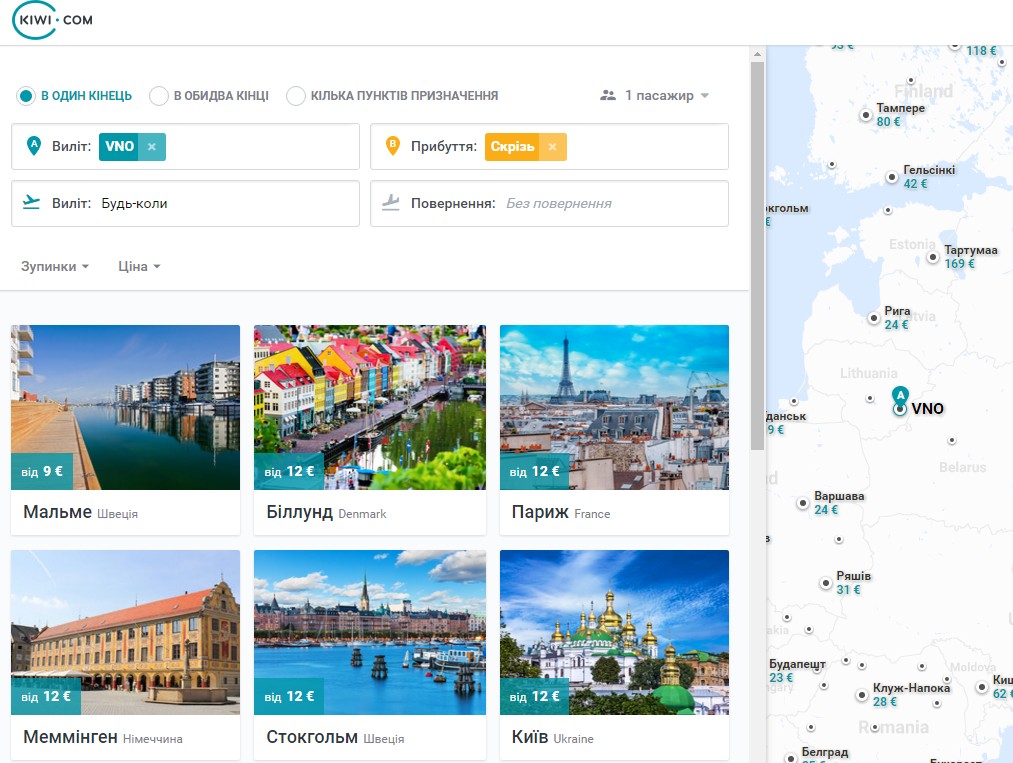Click the plane takeoff icon
This screenshot has height=763, width=1013.
(31, 202)
